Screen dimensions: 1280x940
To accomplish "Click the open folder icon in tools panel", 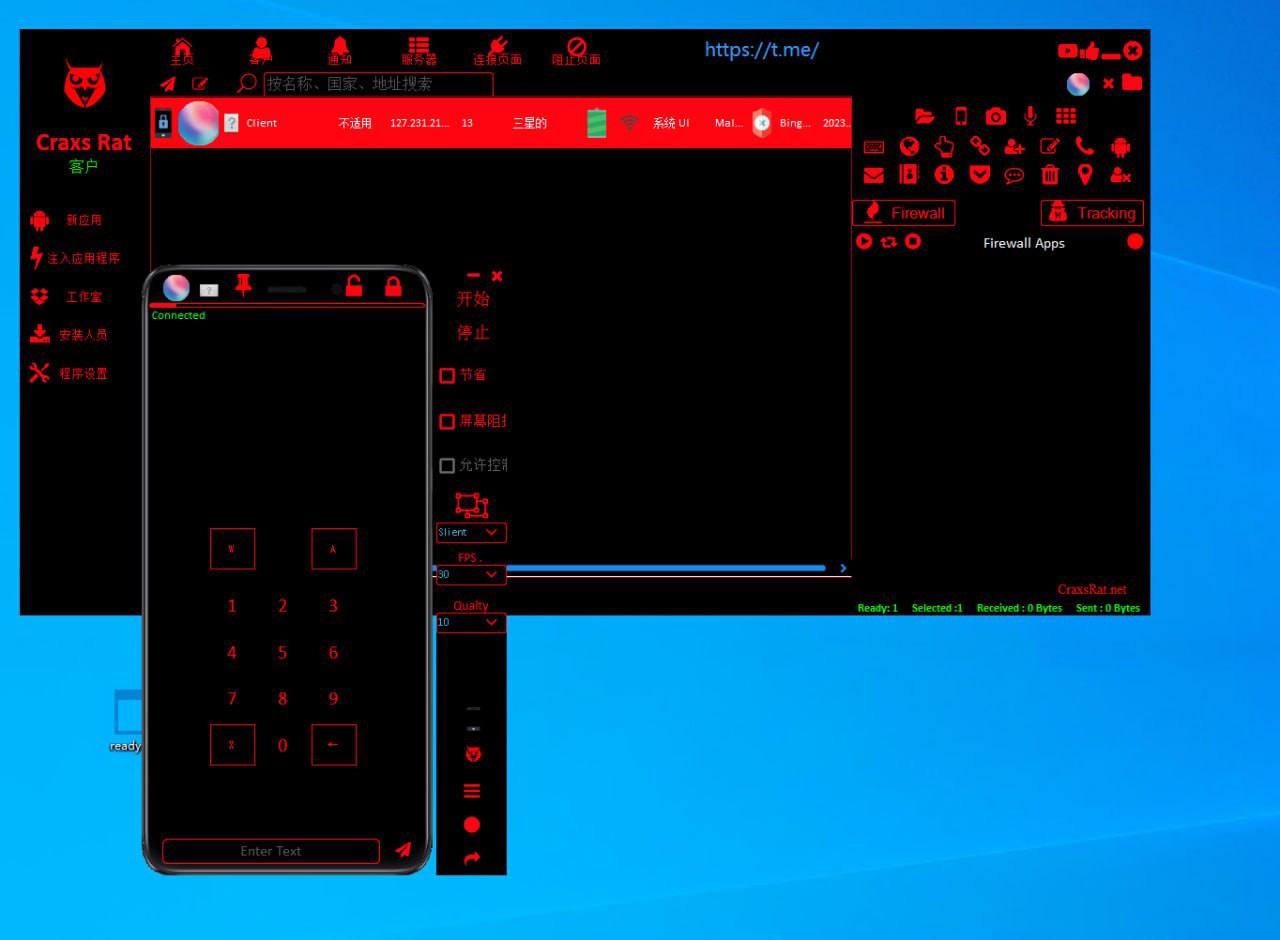I will (x=925, y=116).
